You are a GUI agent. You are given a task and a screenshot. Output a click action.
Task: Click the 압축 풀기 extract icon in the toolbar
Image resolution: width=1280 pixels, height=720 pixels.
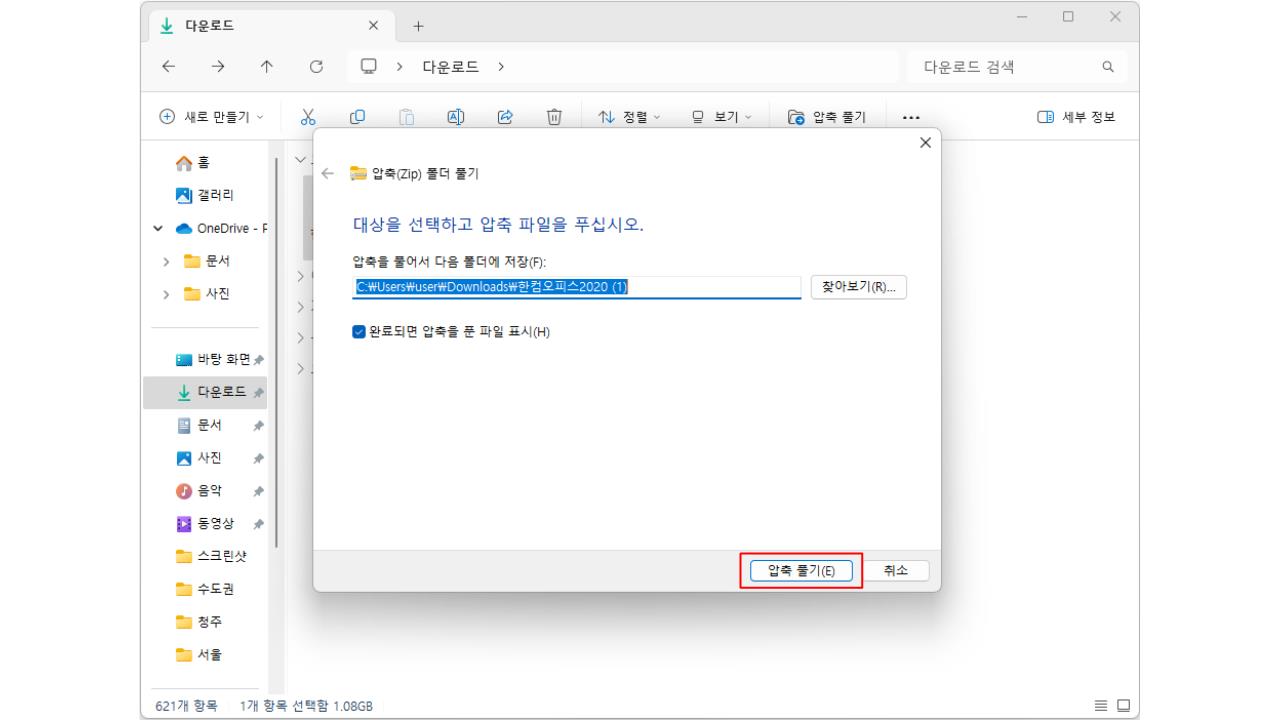pos(796,116)
